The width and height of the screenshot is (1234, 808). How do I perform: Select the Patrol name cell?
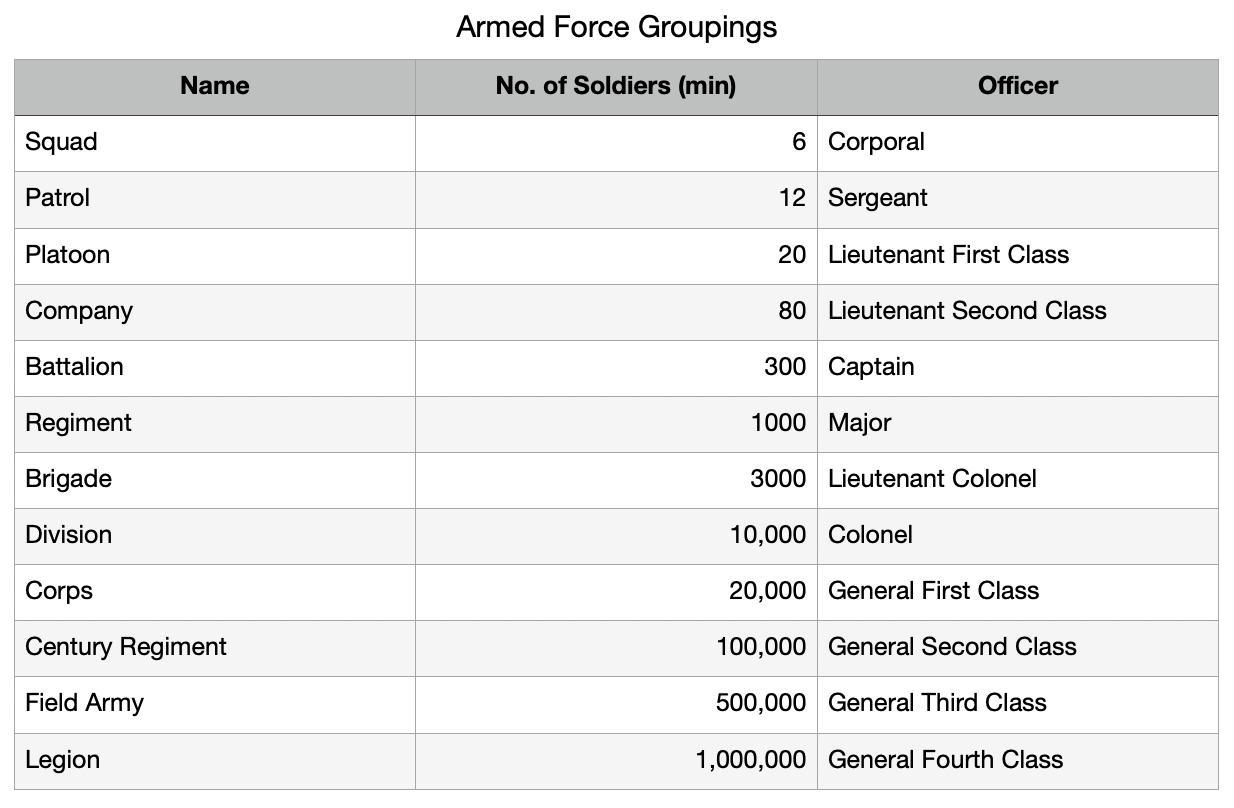pyautogui.click(x=215, y=199)
